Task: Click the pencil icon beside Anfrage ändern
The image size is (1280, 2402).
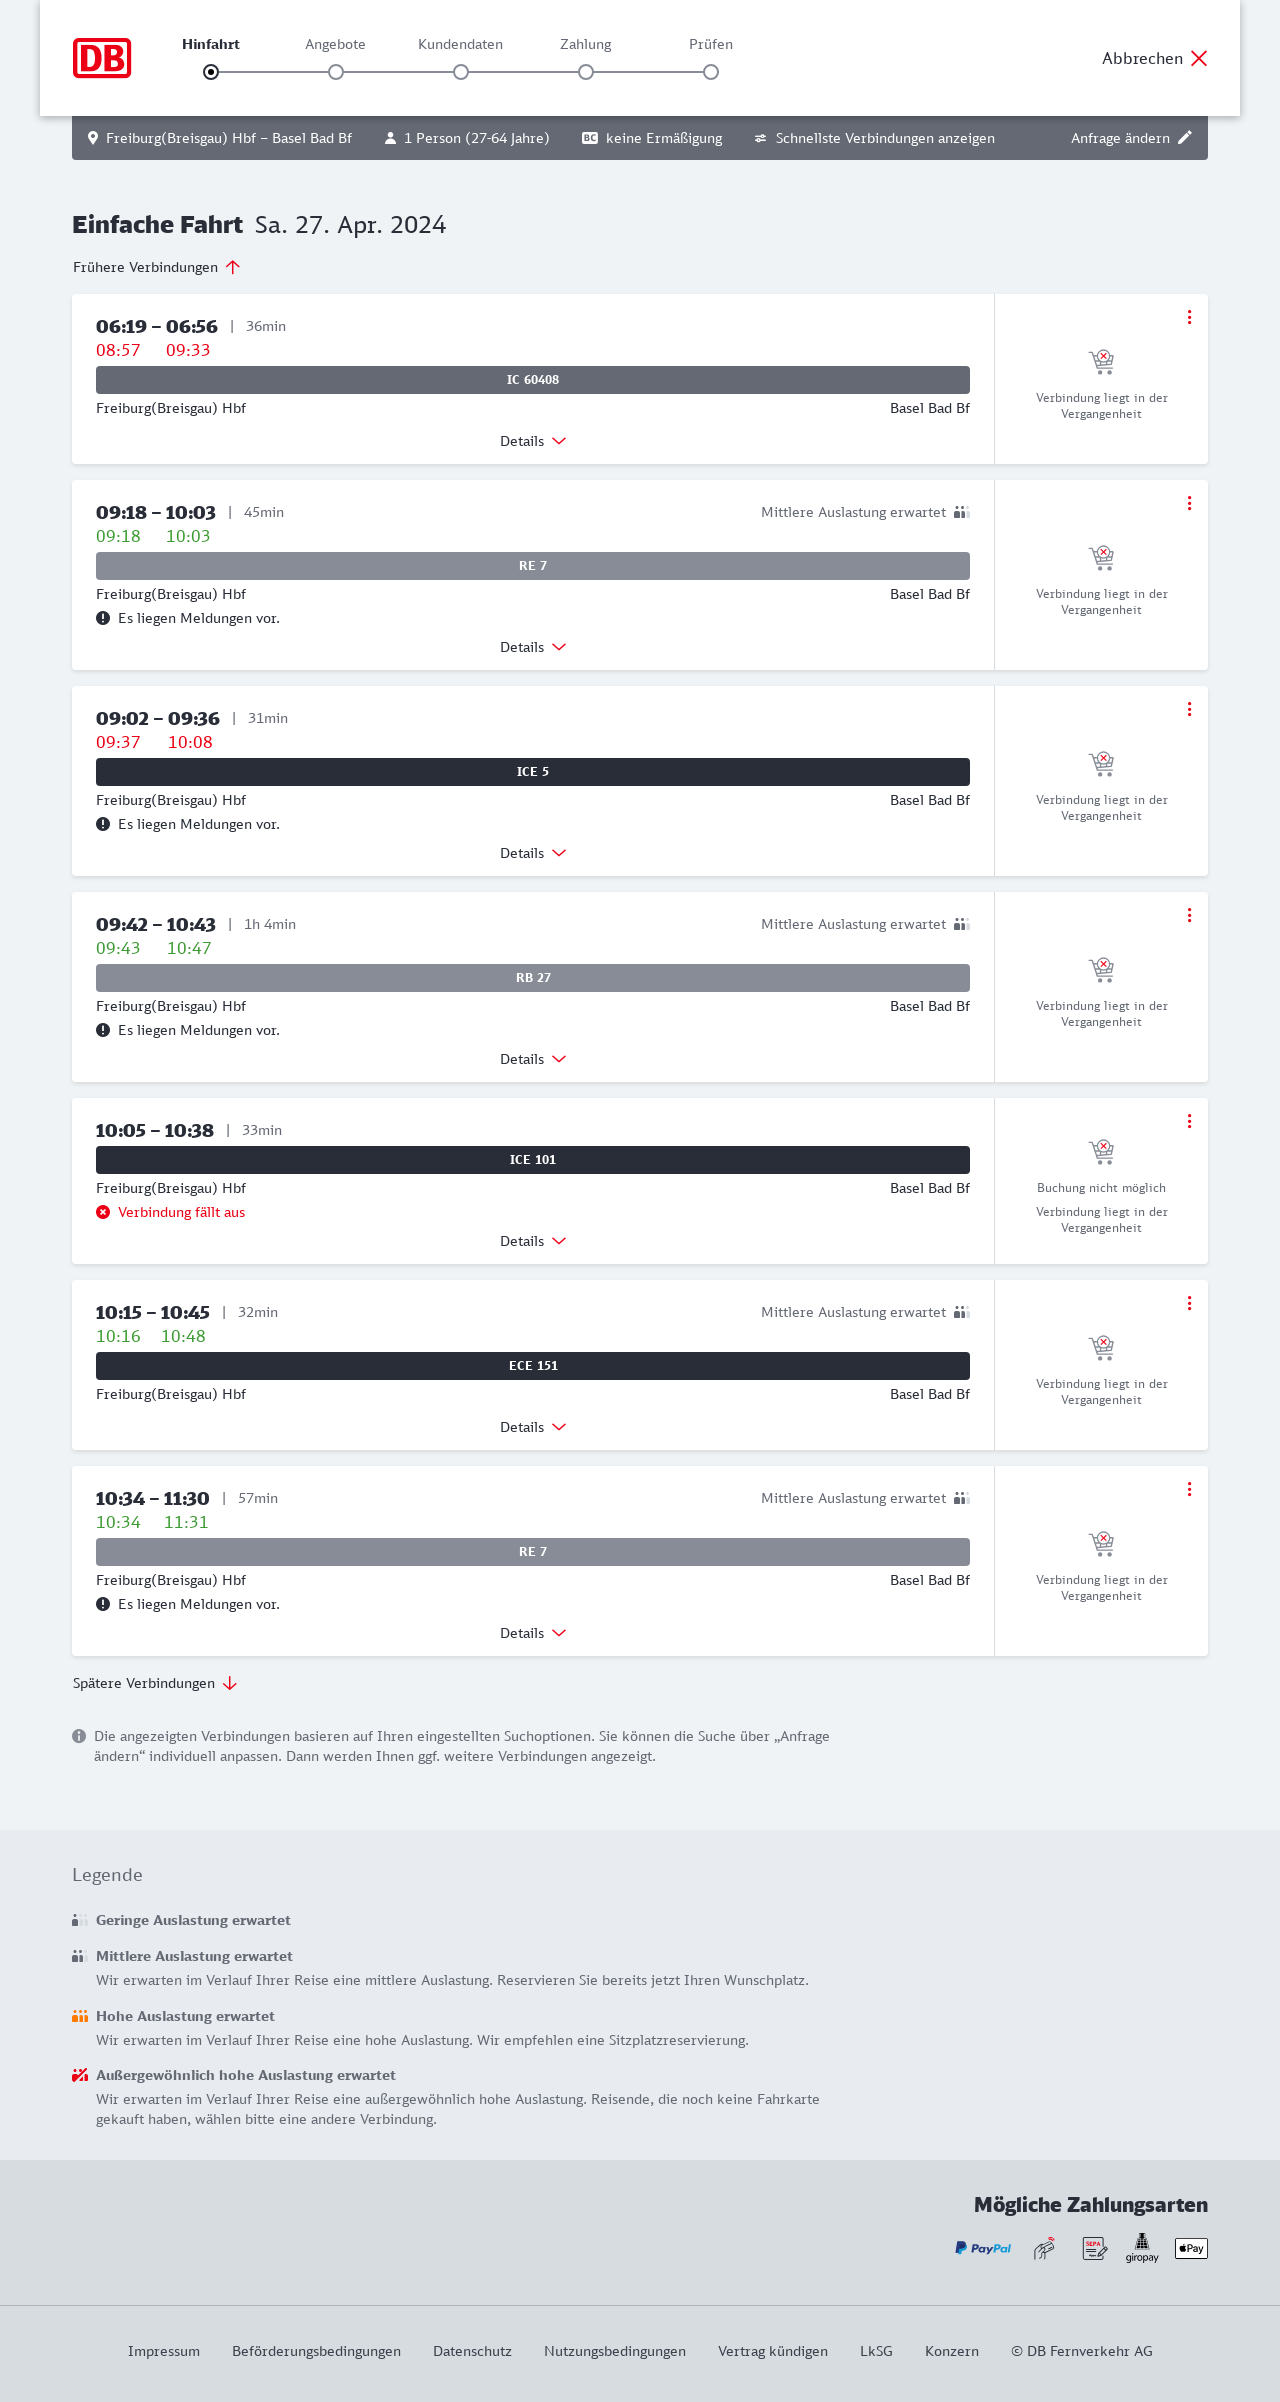Action: coord(1185,138)
